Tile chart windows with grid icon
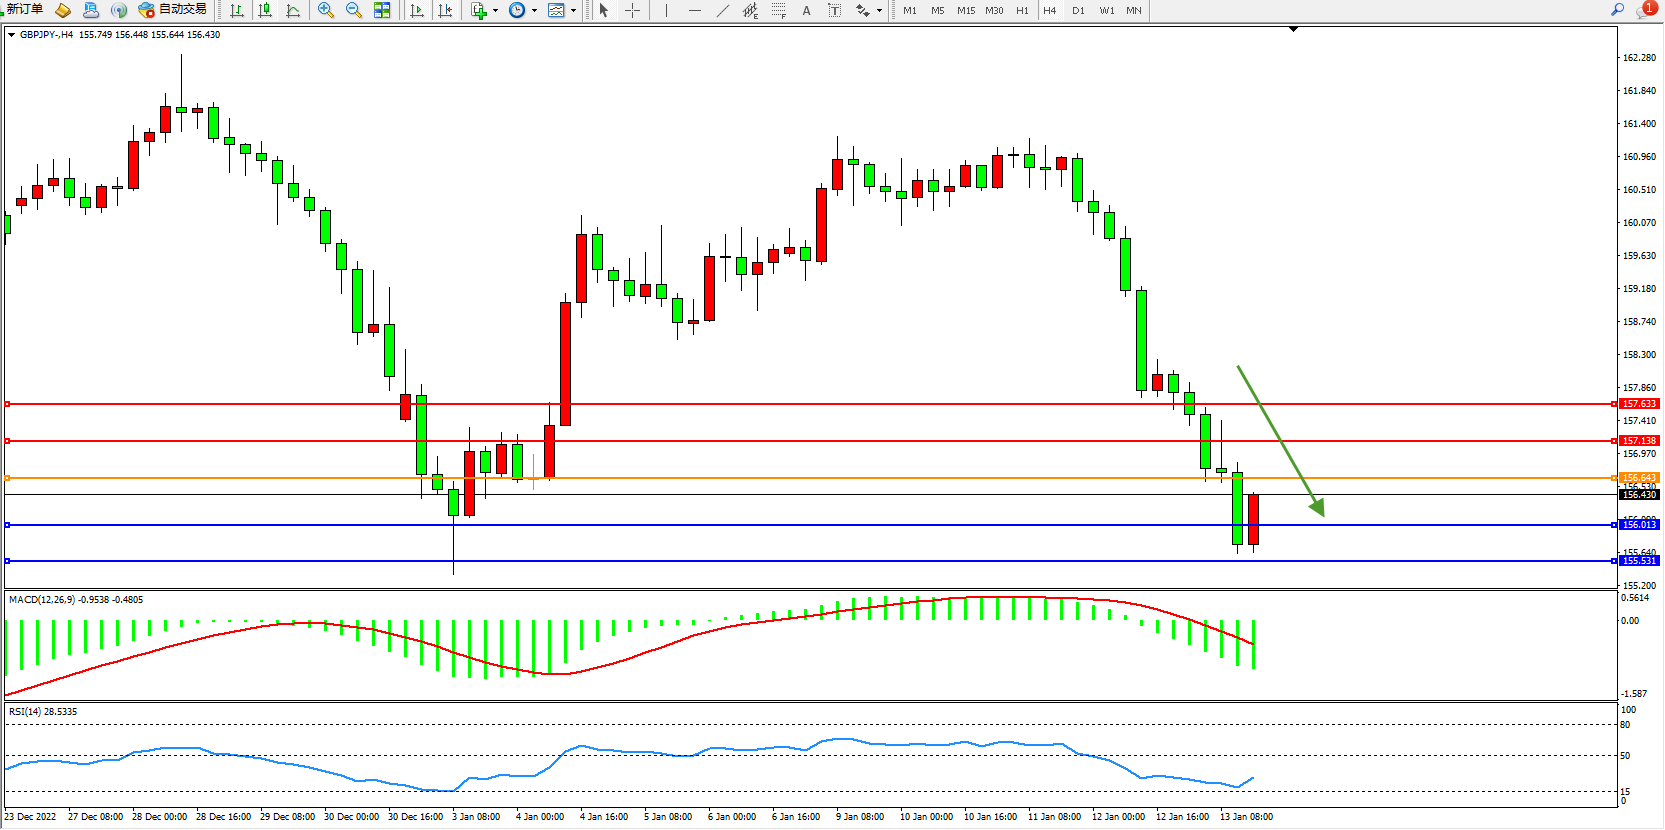The image size is (1665, 830). click(x=382, y=10)
